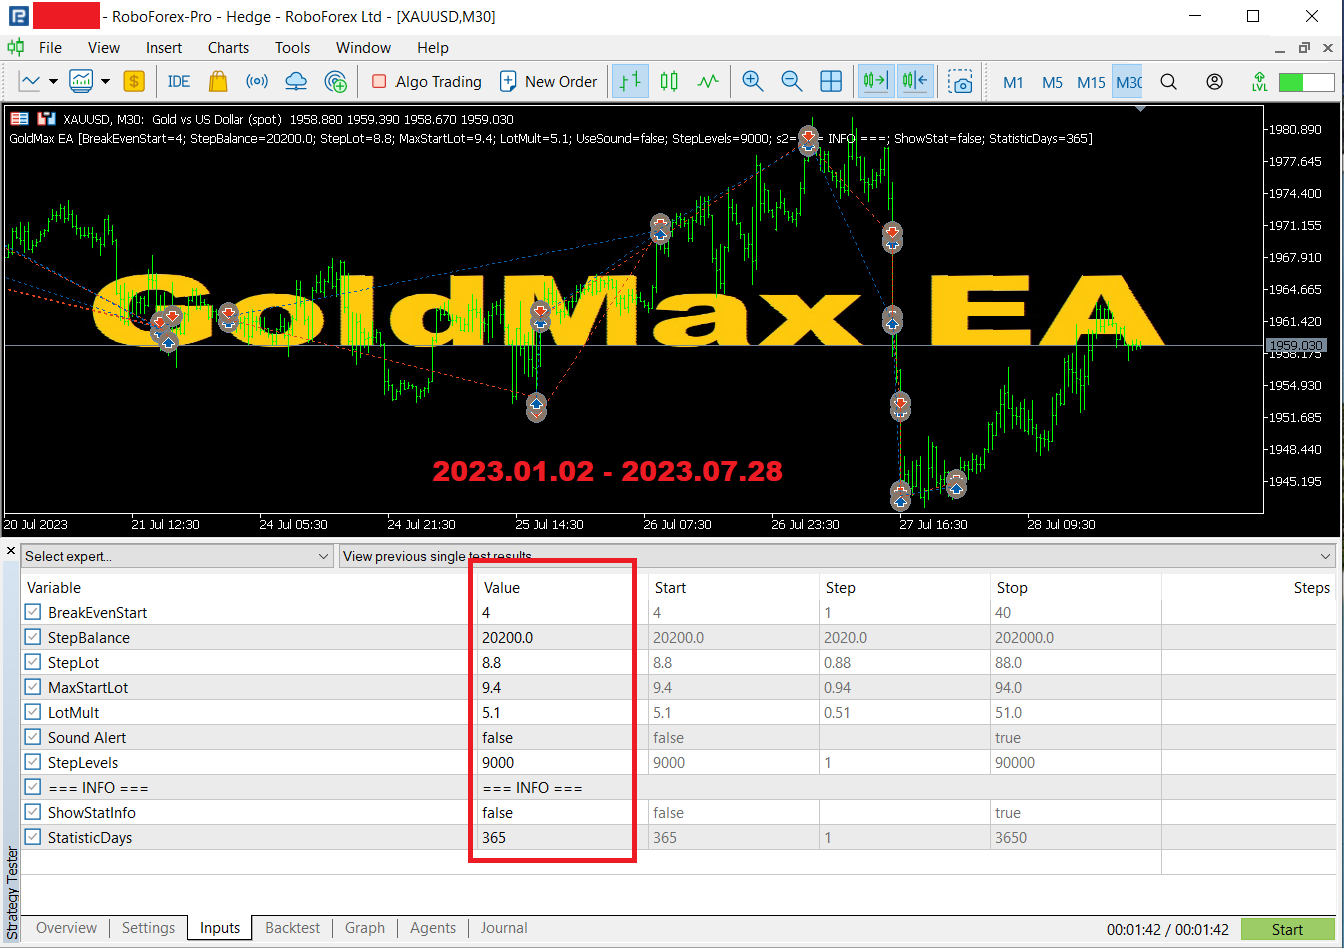Viewport: 1344px width, 948px height.
Task: Uncheck the StepLot checkbox
Action: coord(33,662)
